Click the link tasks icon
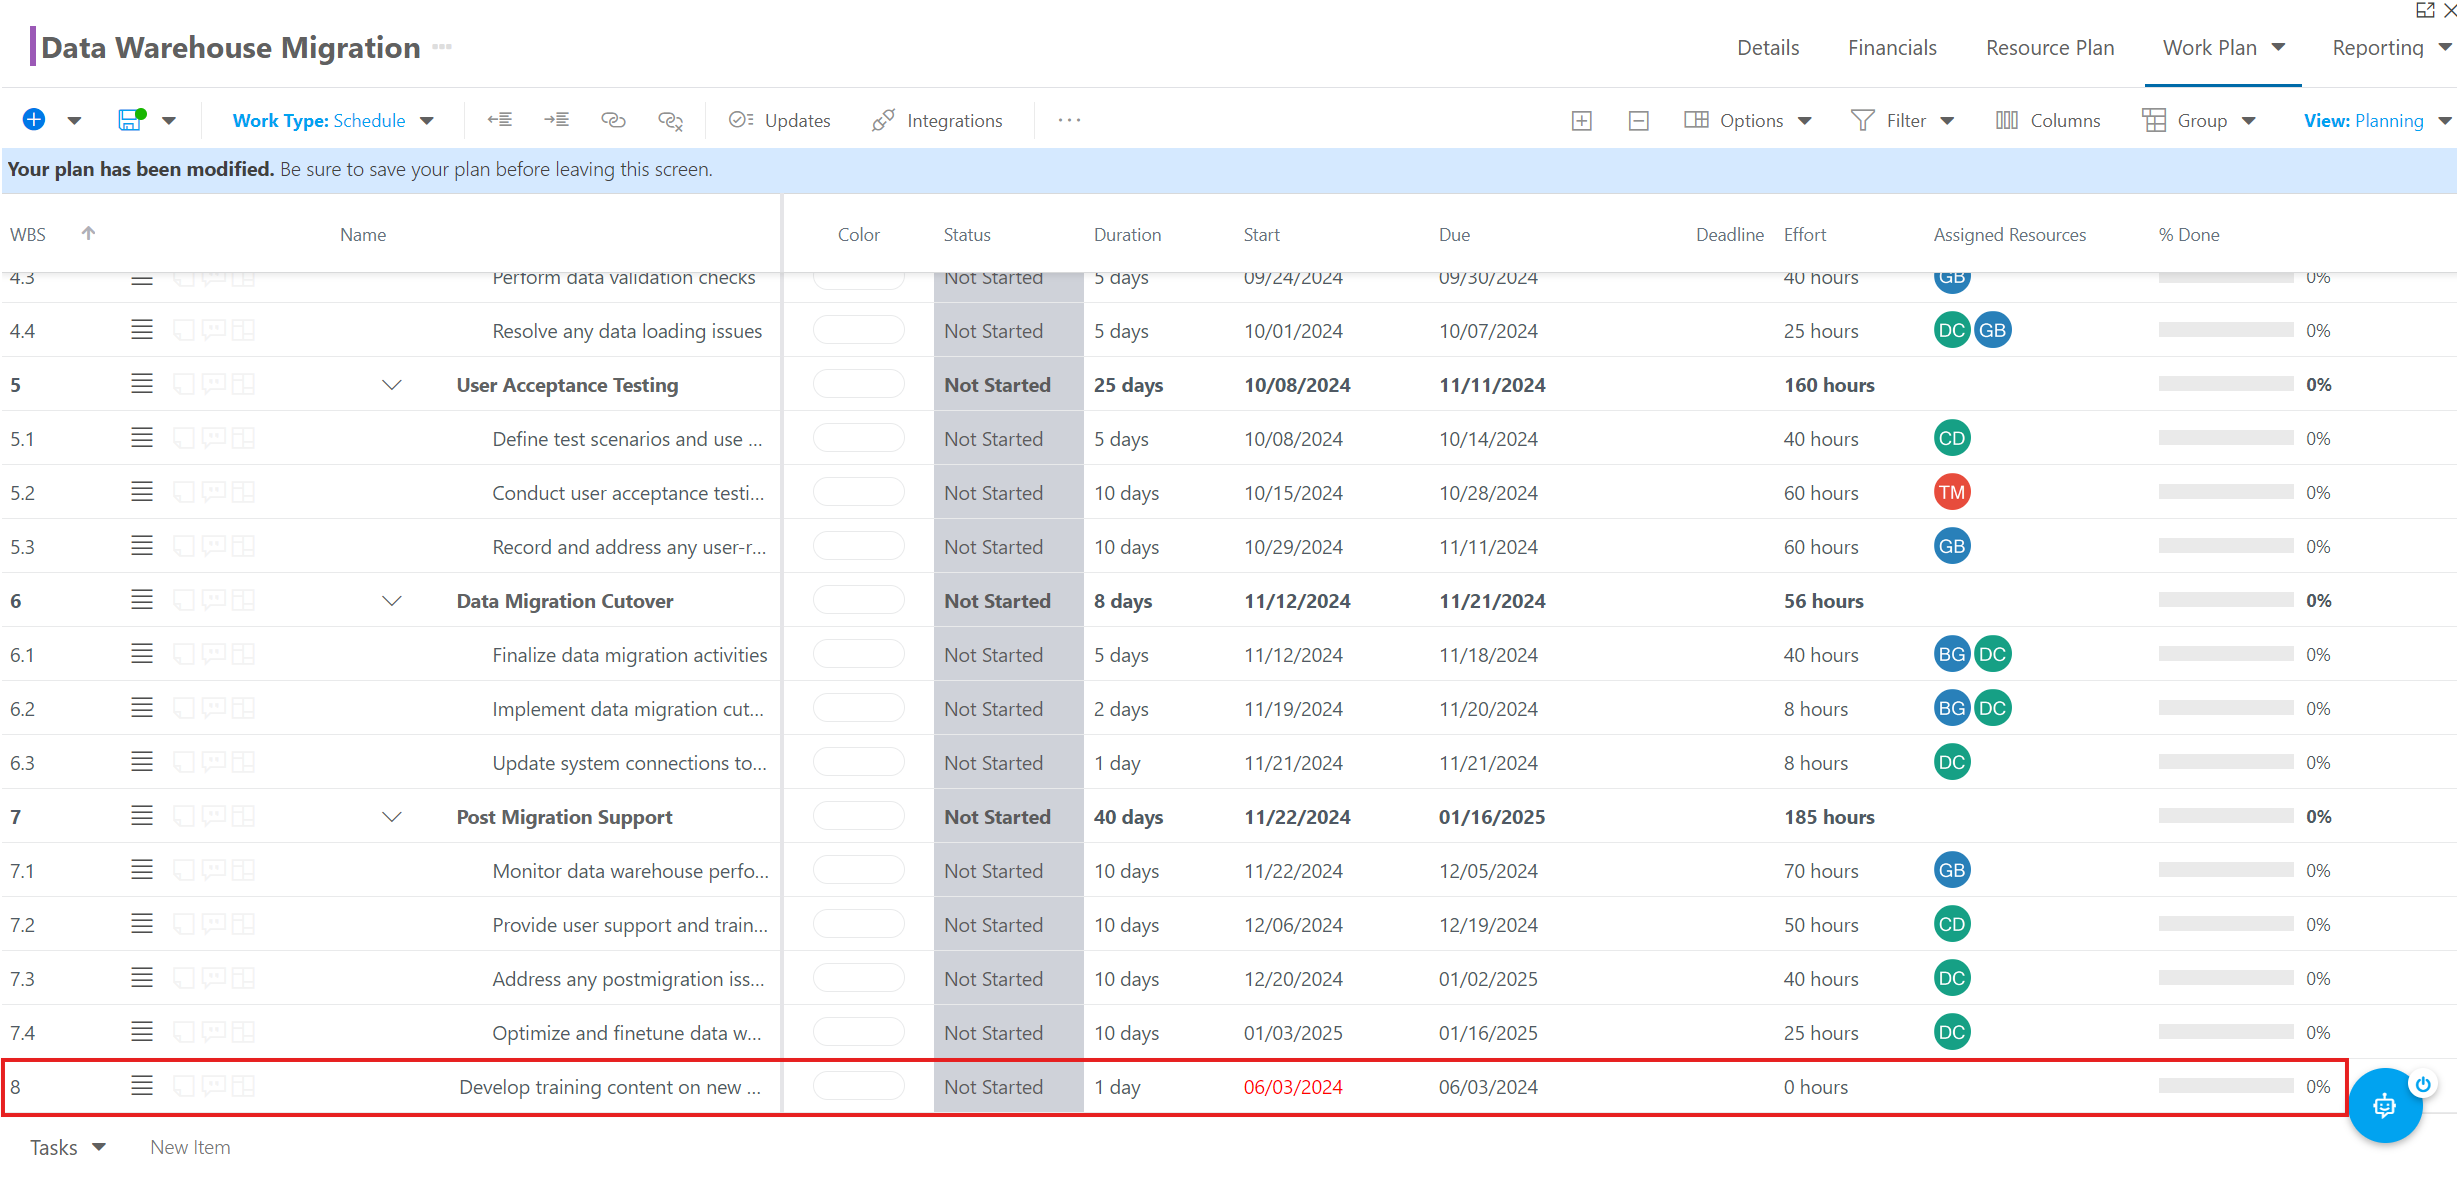 [613, 120]
